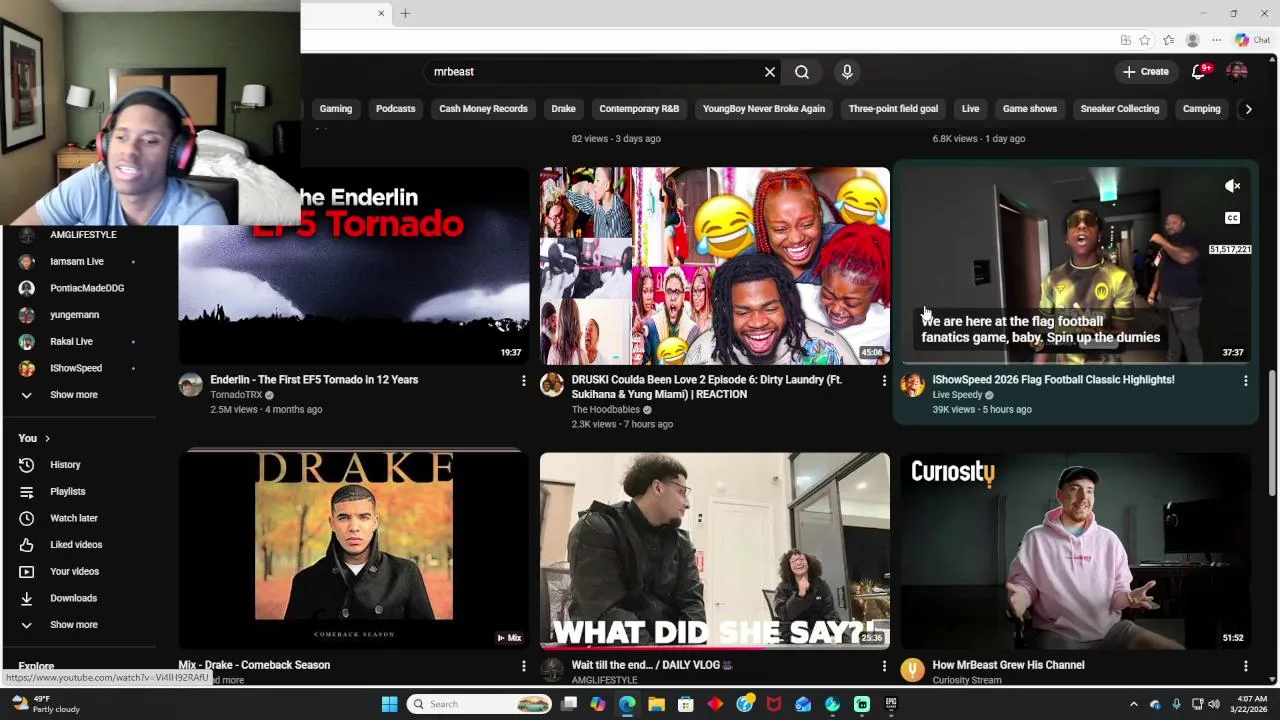Unmute the IShowSpeed preview video

point(1233,186)
